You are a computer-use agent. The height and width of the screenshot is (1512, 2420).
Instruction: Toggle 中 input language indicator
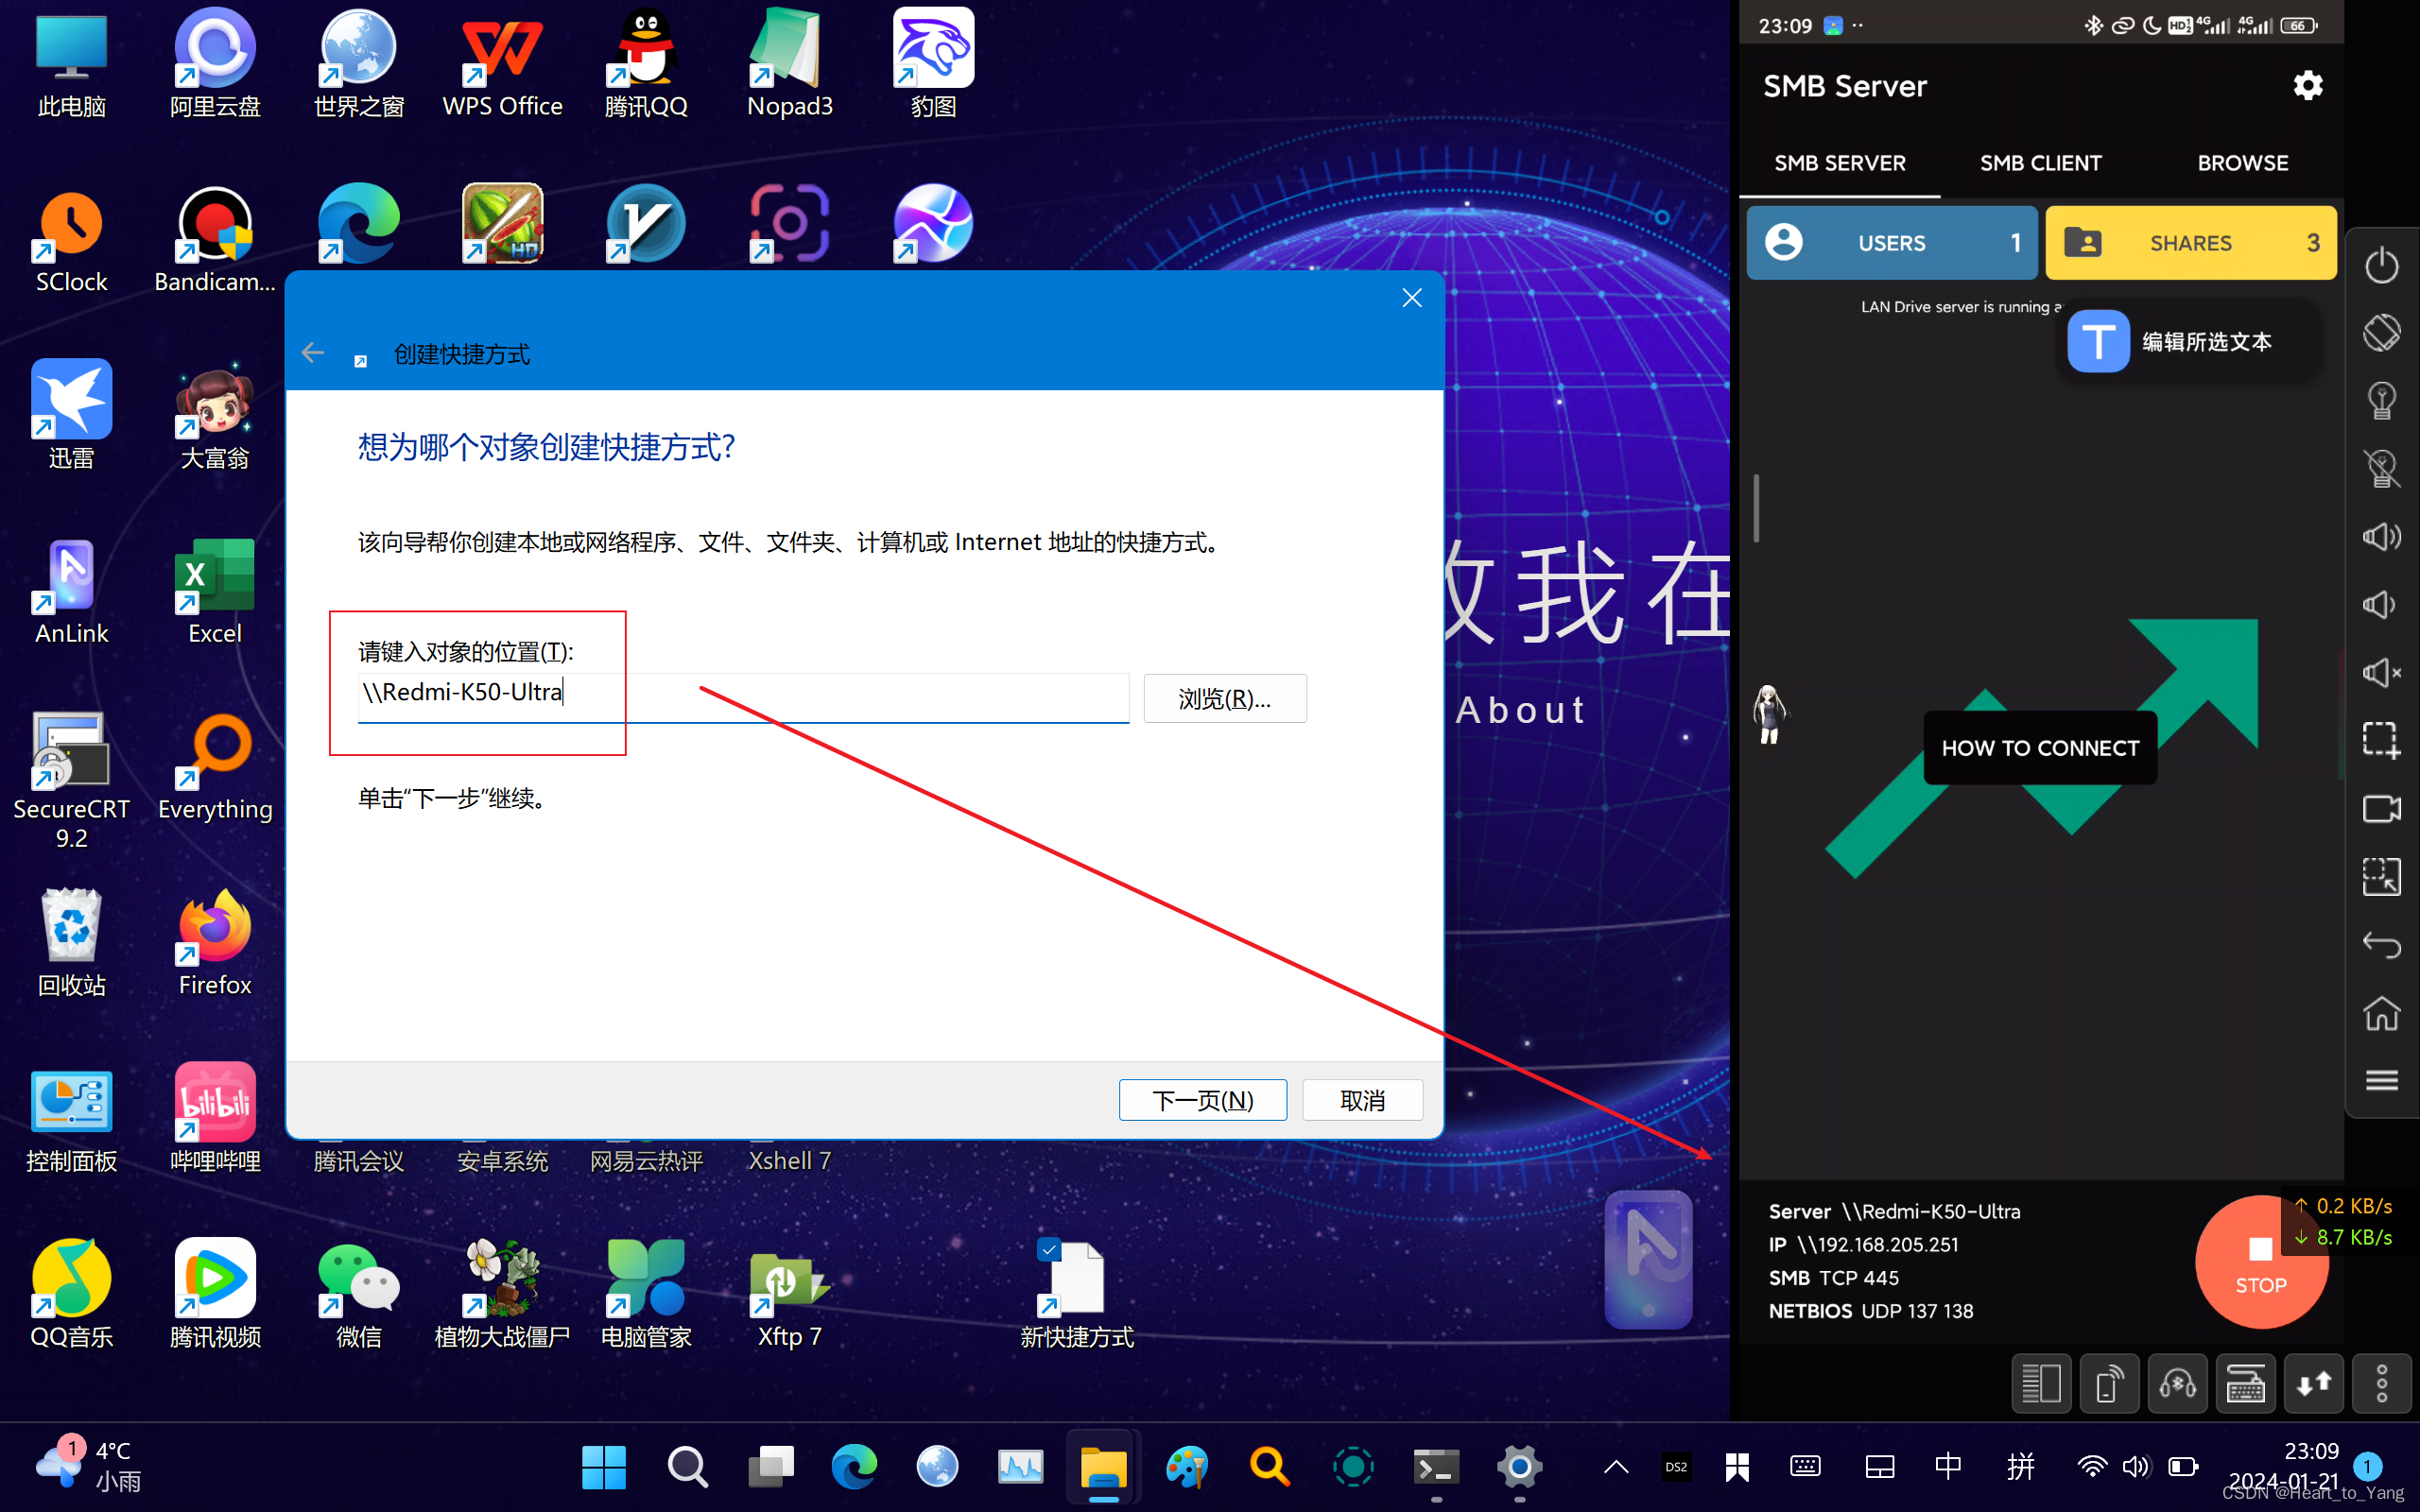[x=1948, y=1467]
